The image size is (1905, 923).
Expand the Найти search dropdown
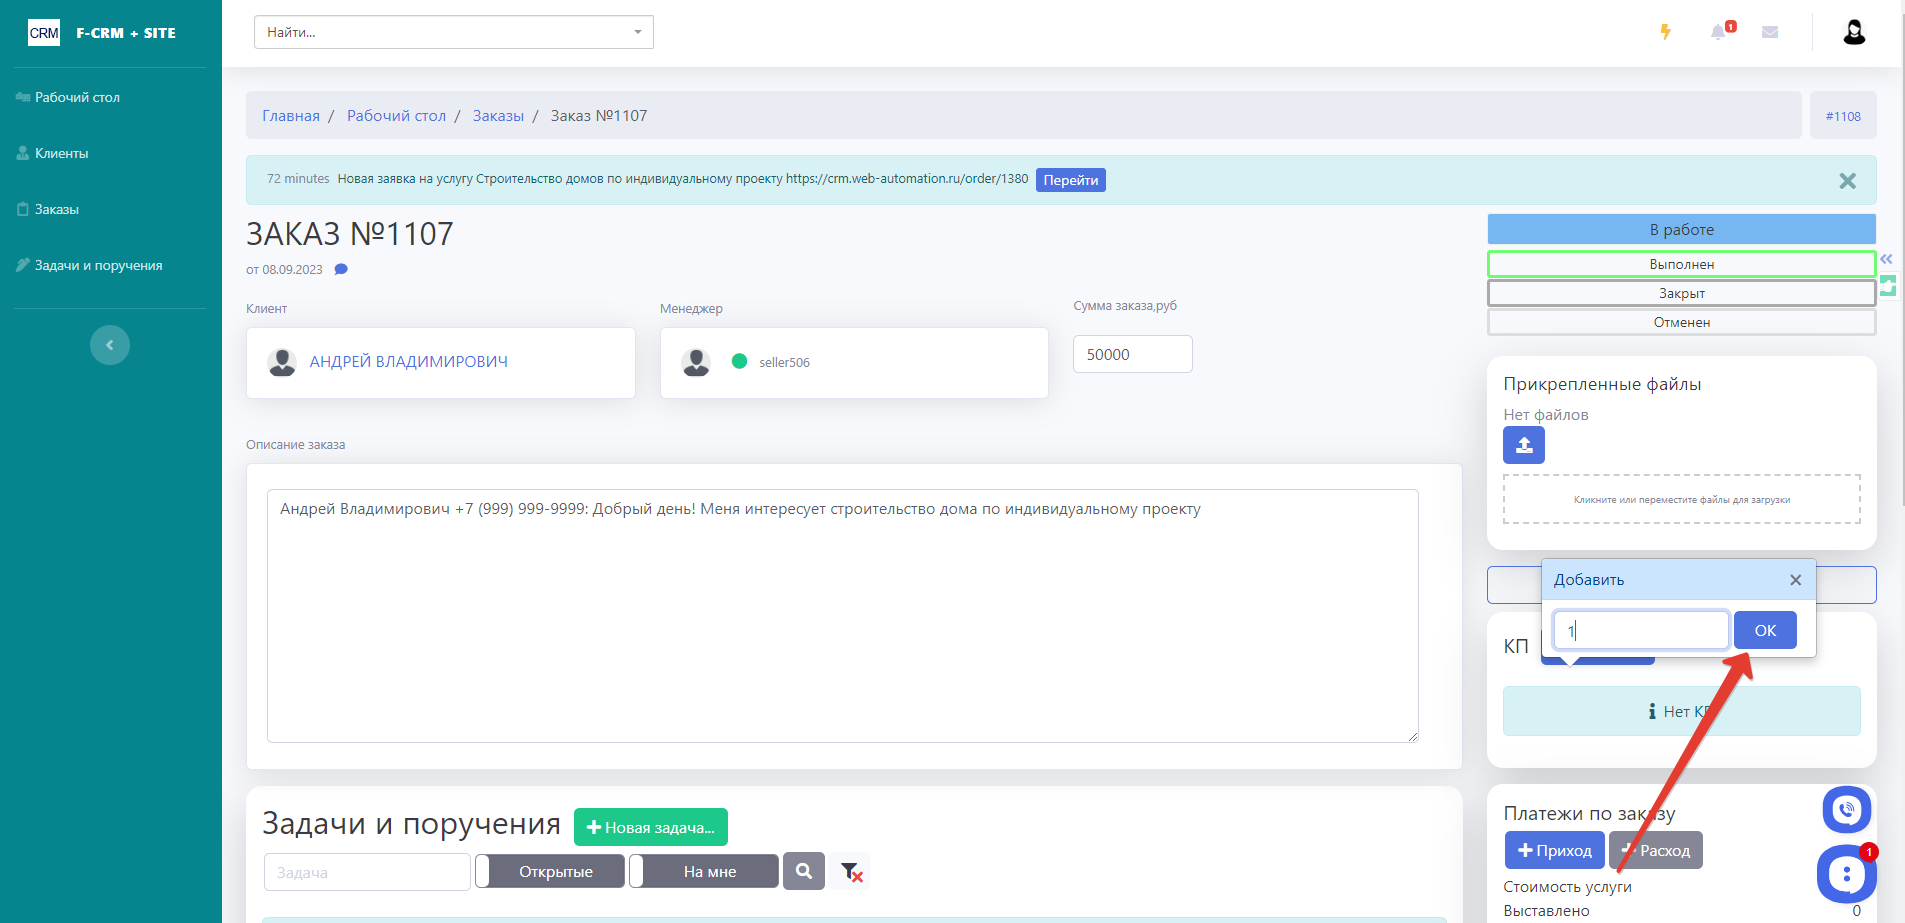point(638,32)
